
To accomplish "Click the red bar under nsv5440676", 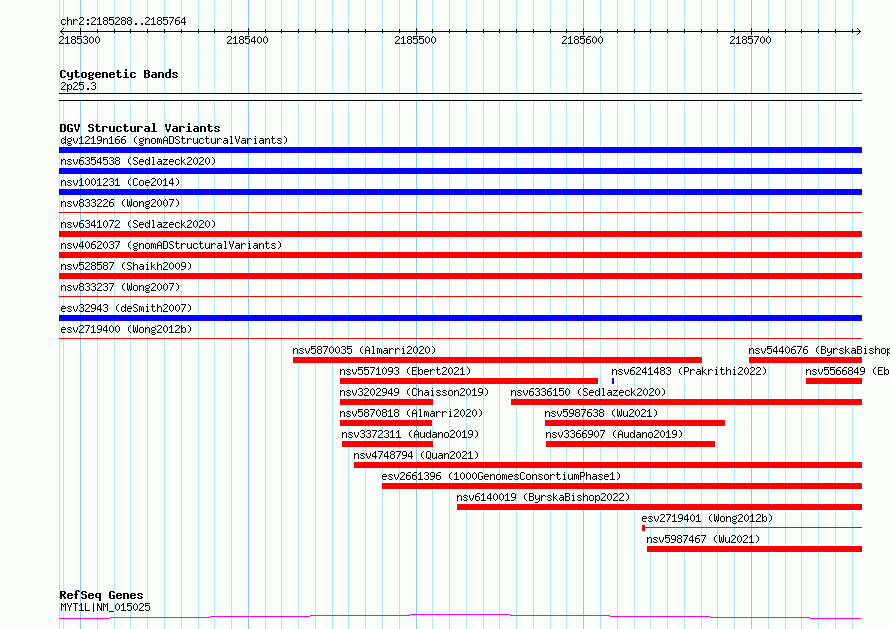I will (x=805, y=360).
